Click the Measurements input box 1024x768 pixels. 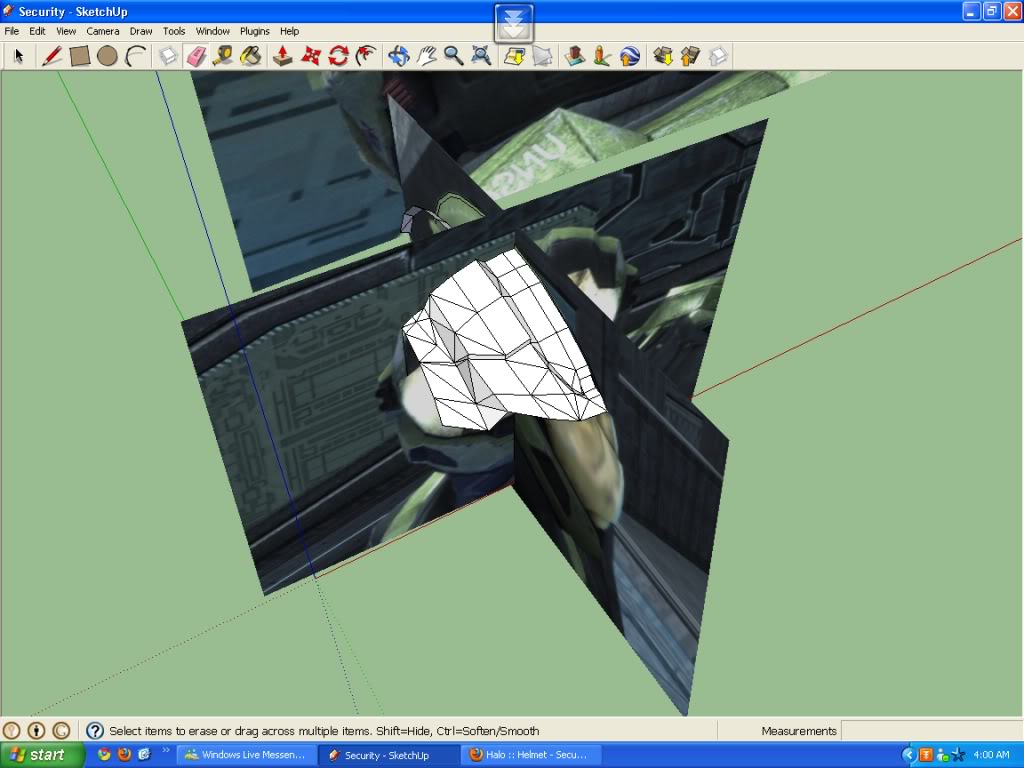pos(931,730)
